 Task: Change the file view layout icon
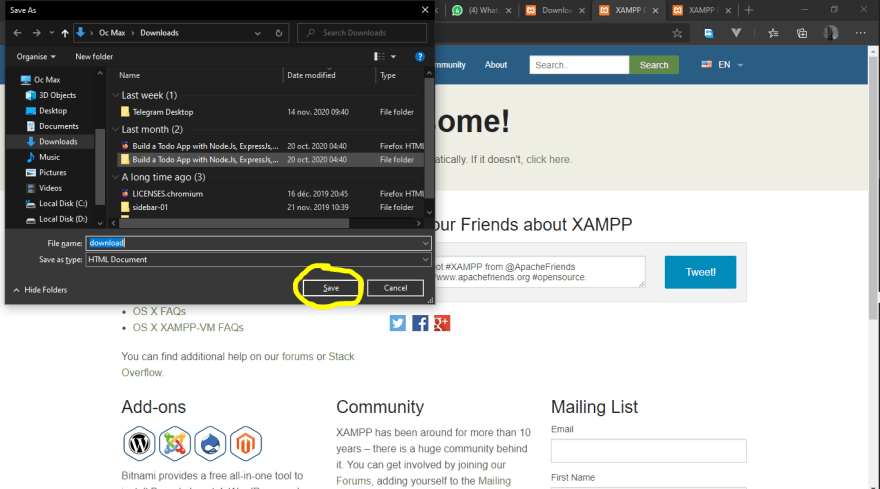[379, 57]
